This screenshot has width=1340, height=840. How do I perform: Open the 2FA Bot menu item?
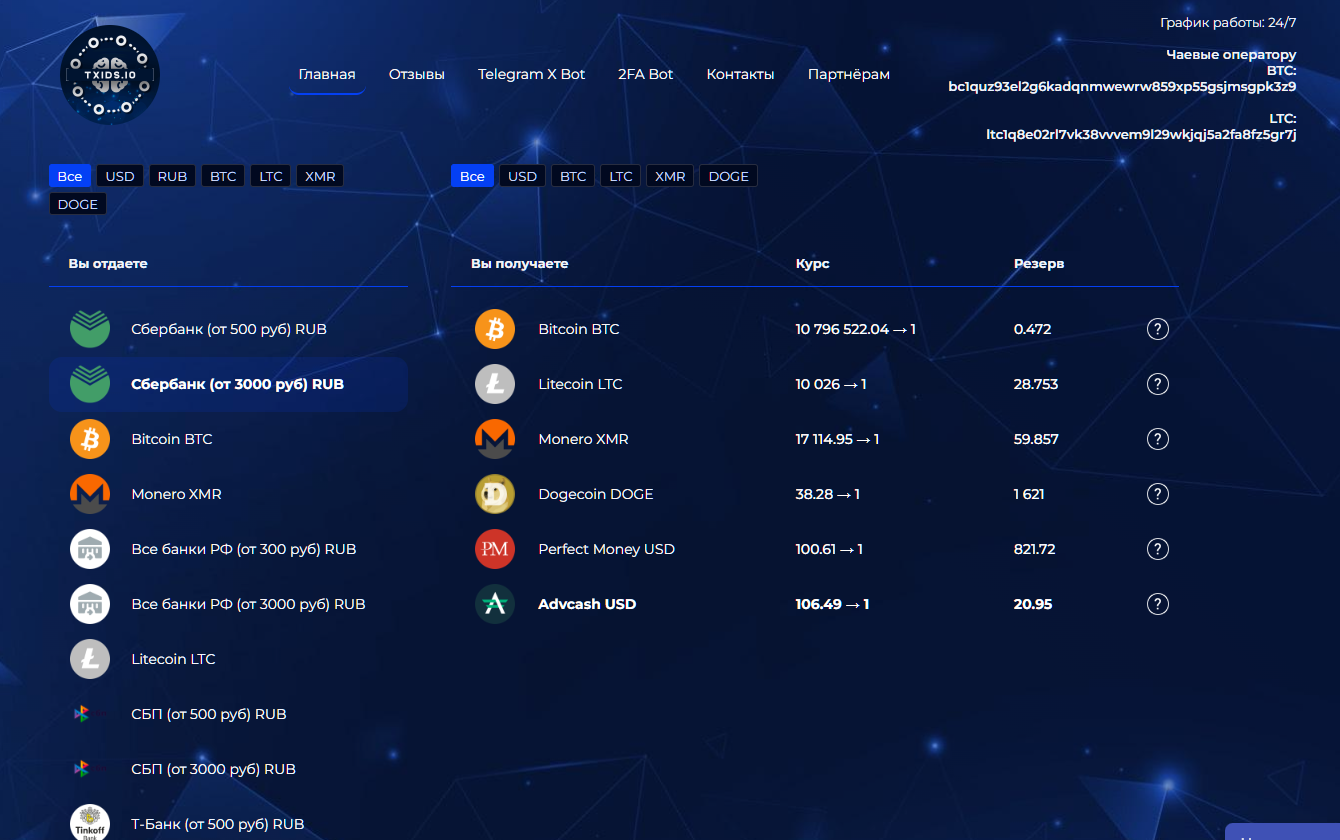point(646,74)
